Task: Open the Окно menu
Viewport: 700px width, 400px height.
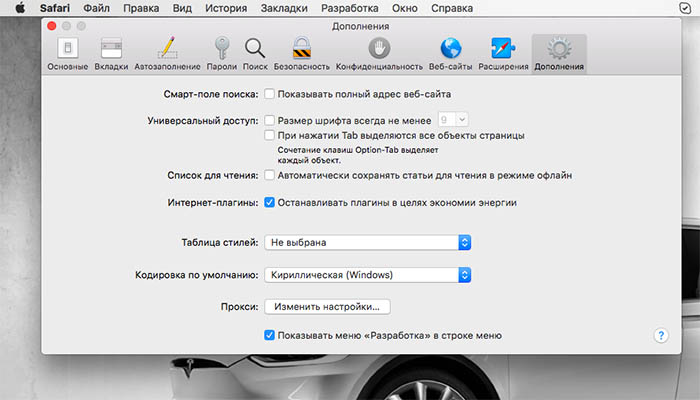Action: (404, 8)
